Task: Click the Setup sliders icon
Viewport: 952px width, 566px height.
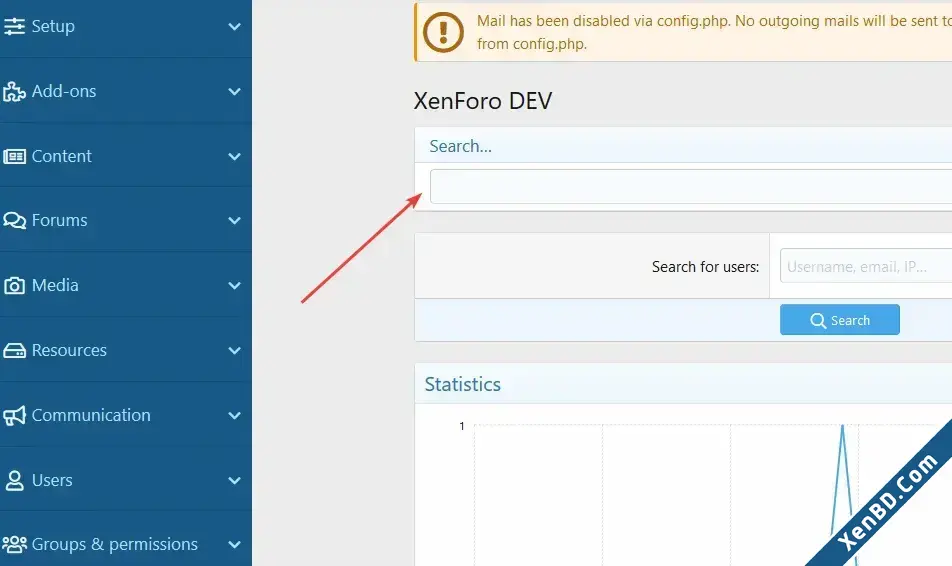Action: tap(14, 26)
